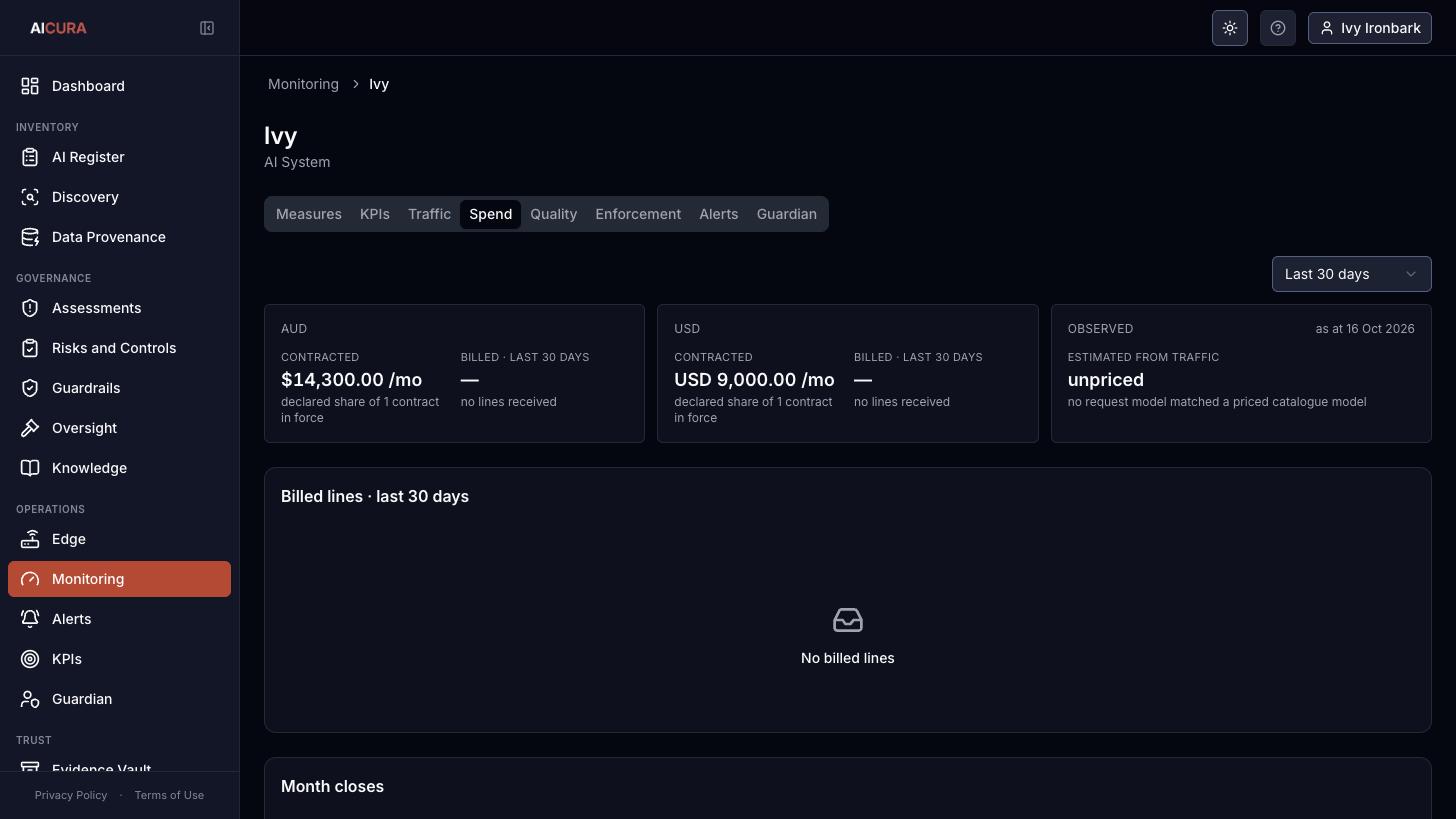The width and height of the screenshot is (1456, 819).
Task: Click the Oversight gavel icon
Action: tap(30, 428)
